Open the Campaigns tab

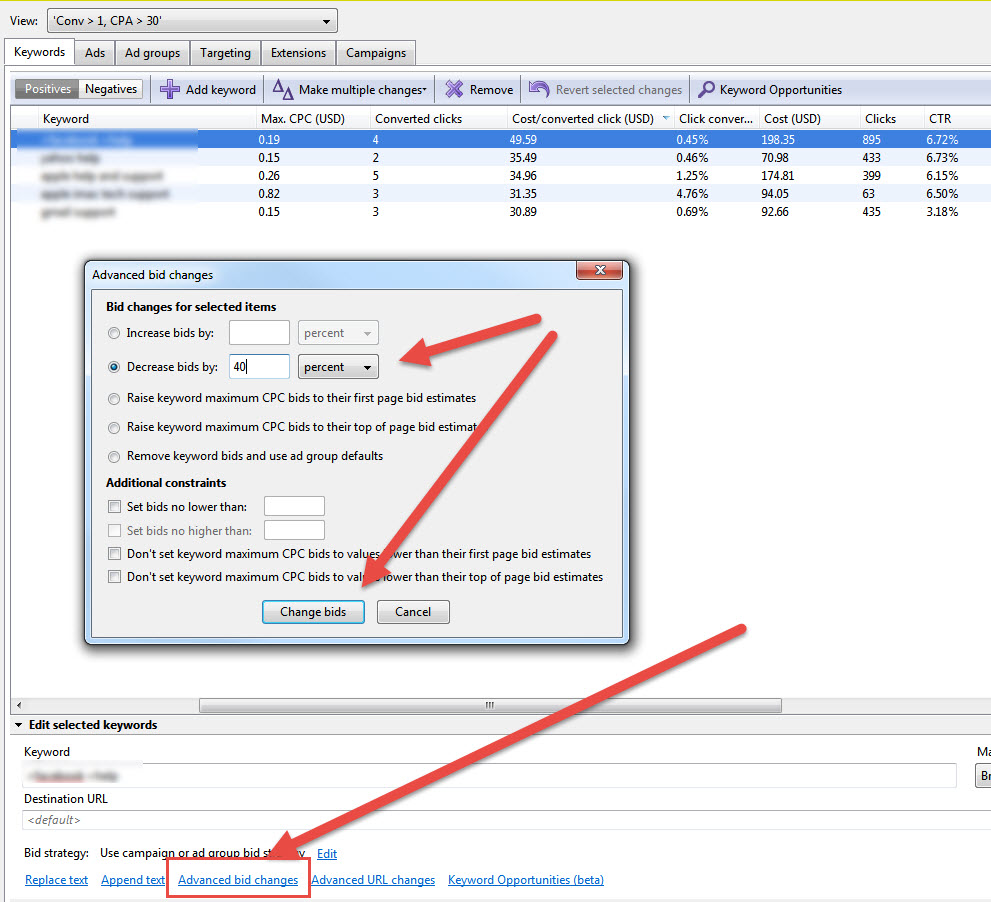point(376,53)
